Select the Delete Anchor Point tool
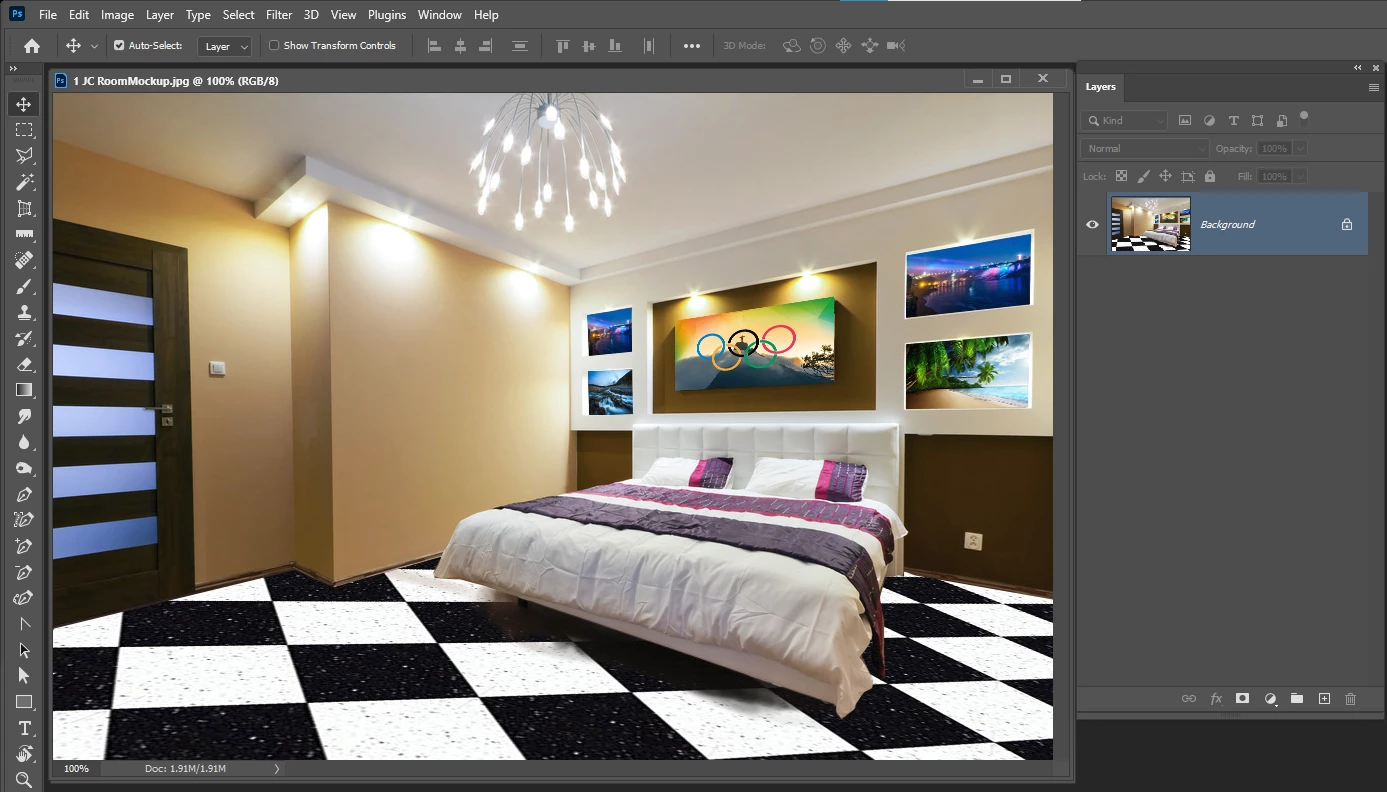This screenshot has height=792, width=1387. point(24,572)
